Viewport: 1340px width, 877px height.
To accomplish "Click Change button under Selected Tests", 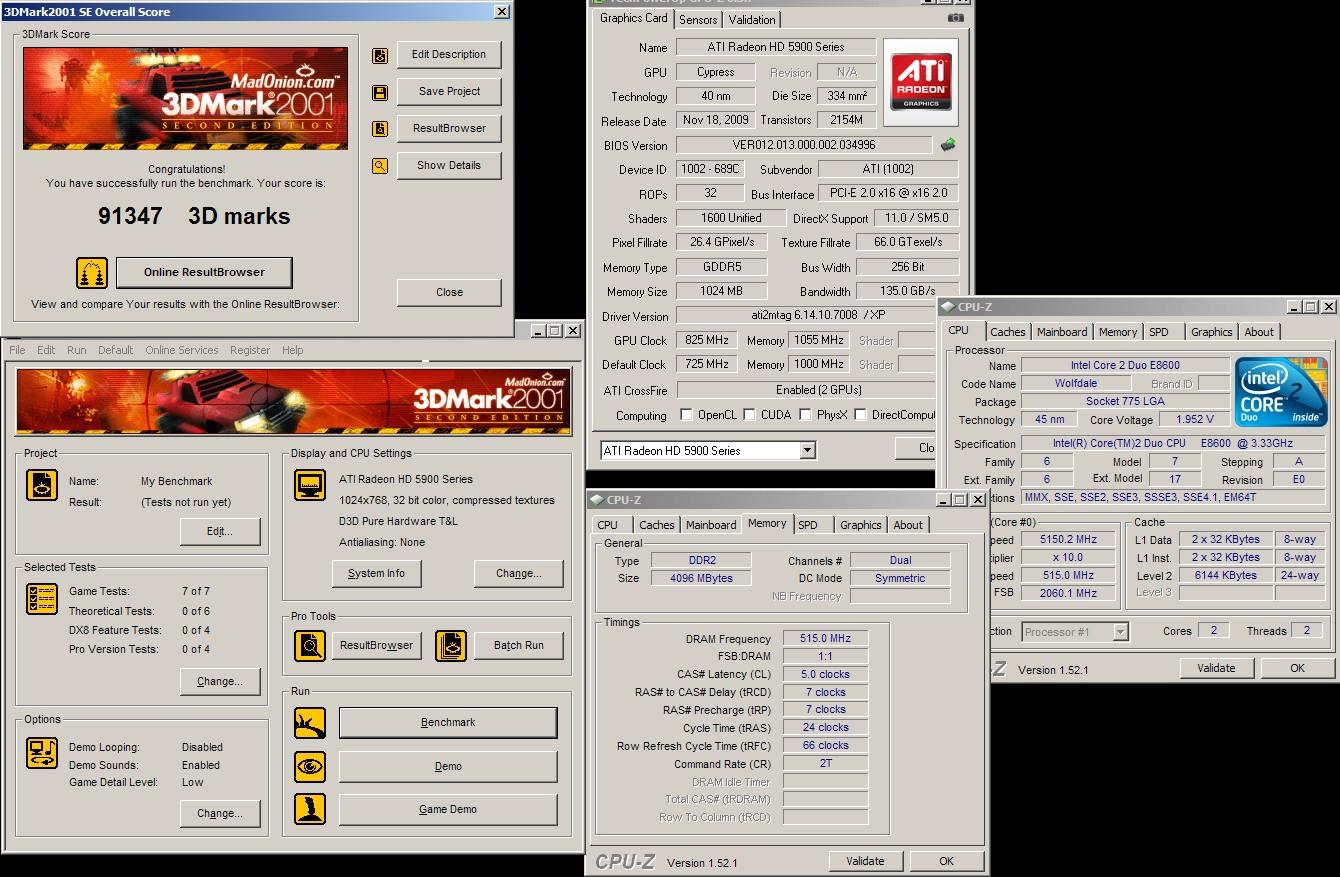I will [x=220, y=681].
